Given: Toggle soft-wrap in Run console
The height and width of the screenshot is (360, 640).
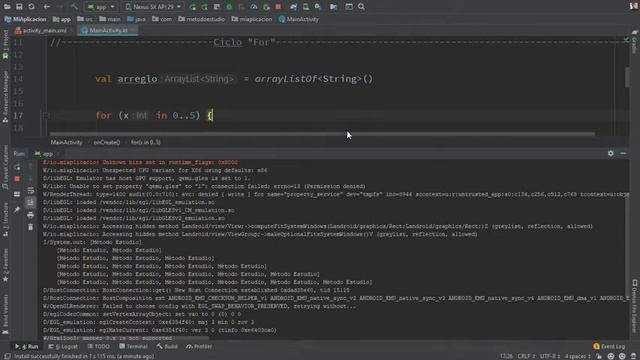Looking at the screenshot, I should click(x=31, y=191).
